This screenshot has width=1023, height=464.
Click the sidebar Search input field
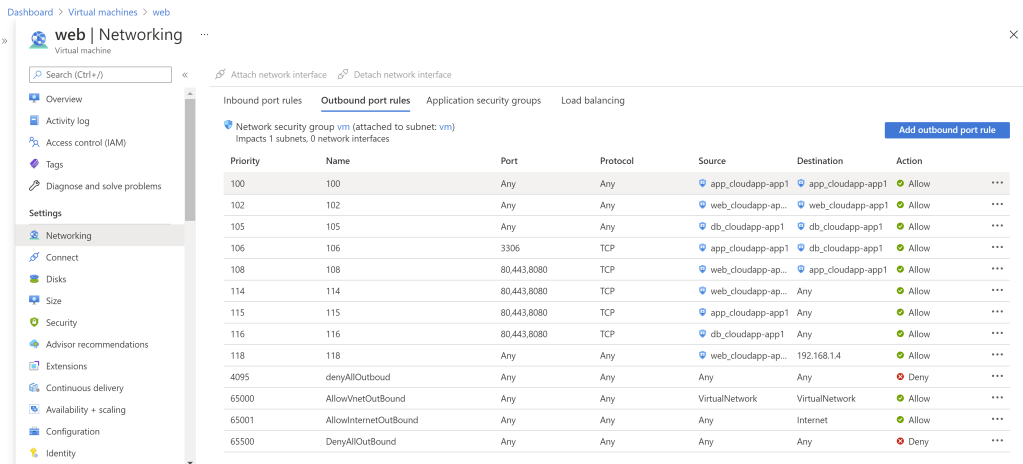100,75
